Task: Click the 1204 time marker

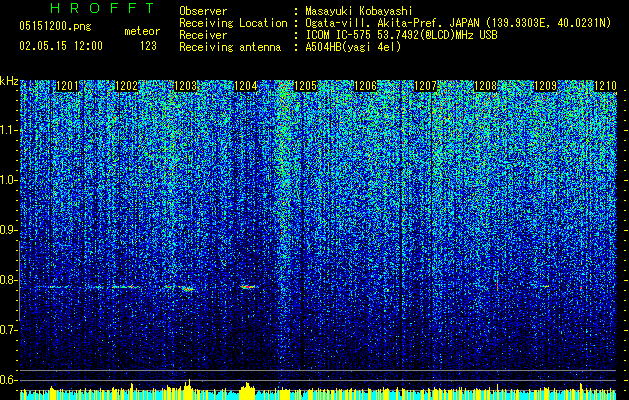Action: (246, 86)
